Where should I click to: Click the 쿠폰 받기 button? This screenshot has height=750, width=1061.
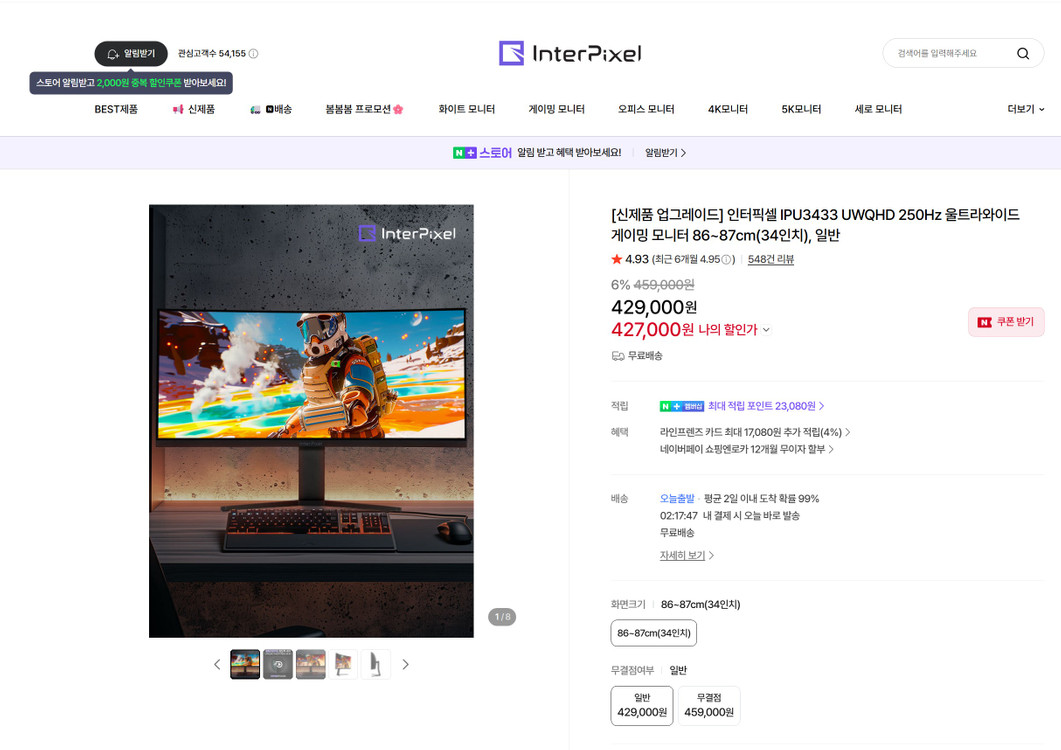pyautogui.click(x=1006, y=321)
